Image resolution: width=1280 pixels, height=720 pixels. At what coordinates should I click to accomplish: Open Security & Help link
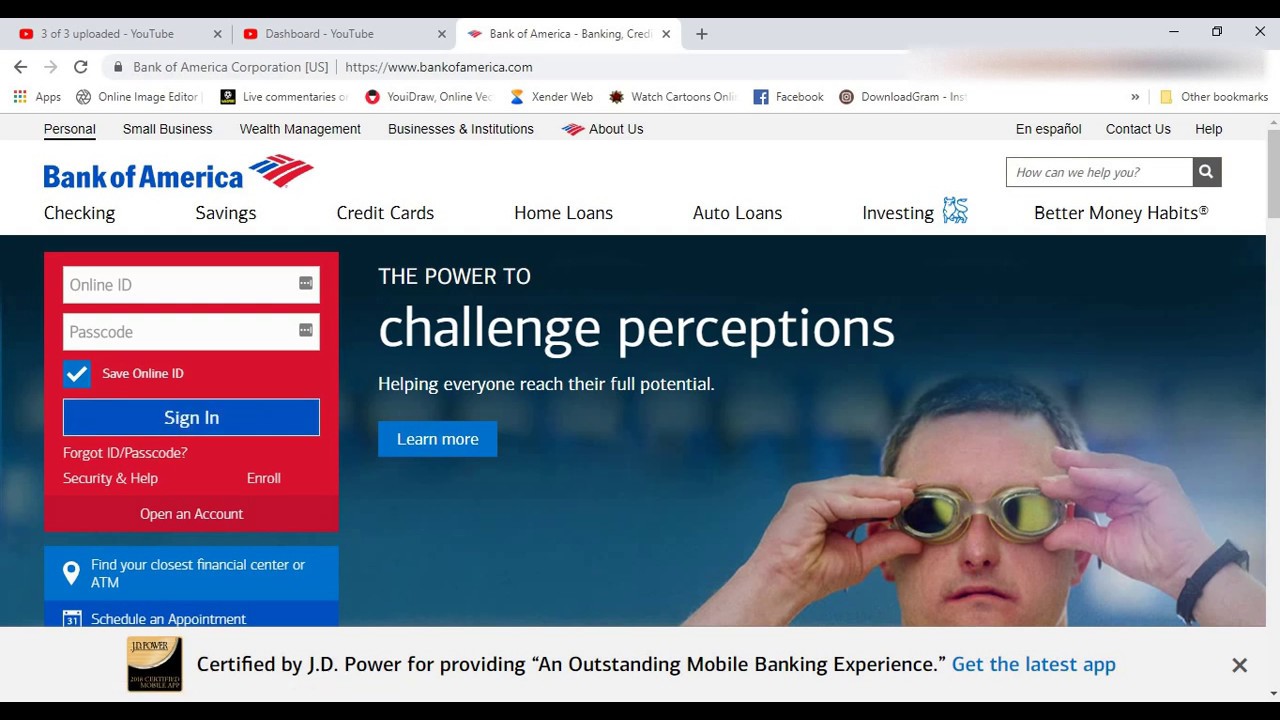110,478
